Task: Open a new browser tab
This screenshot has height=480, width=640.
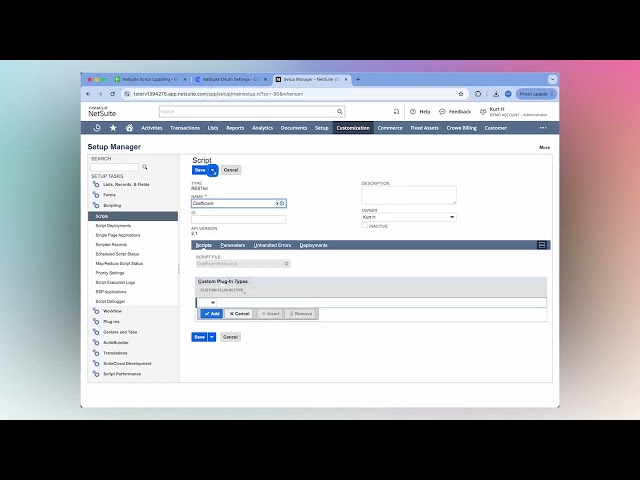Action: [358, 80]
